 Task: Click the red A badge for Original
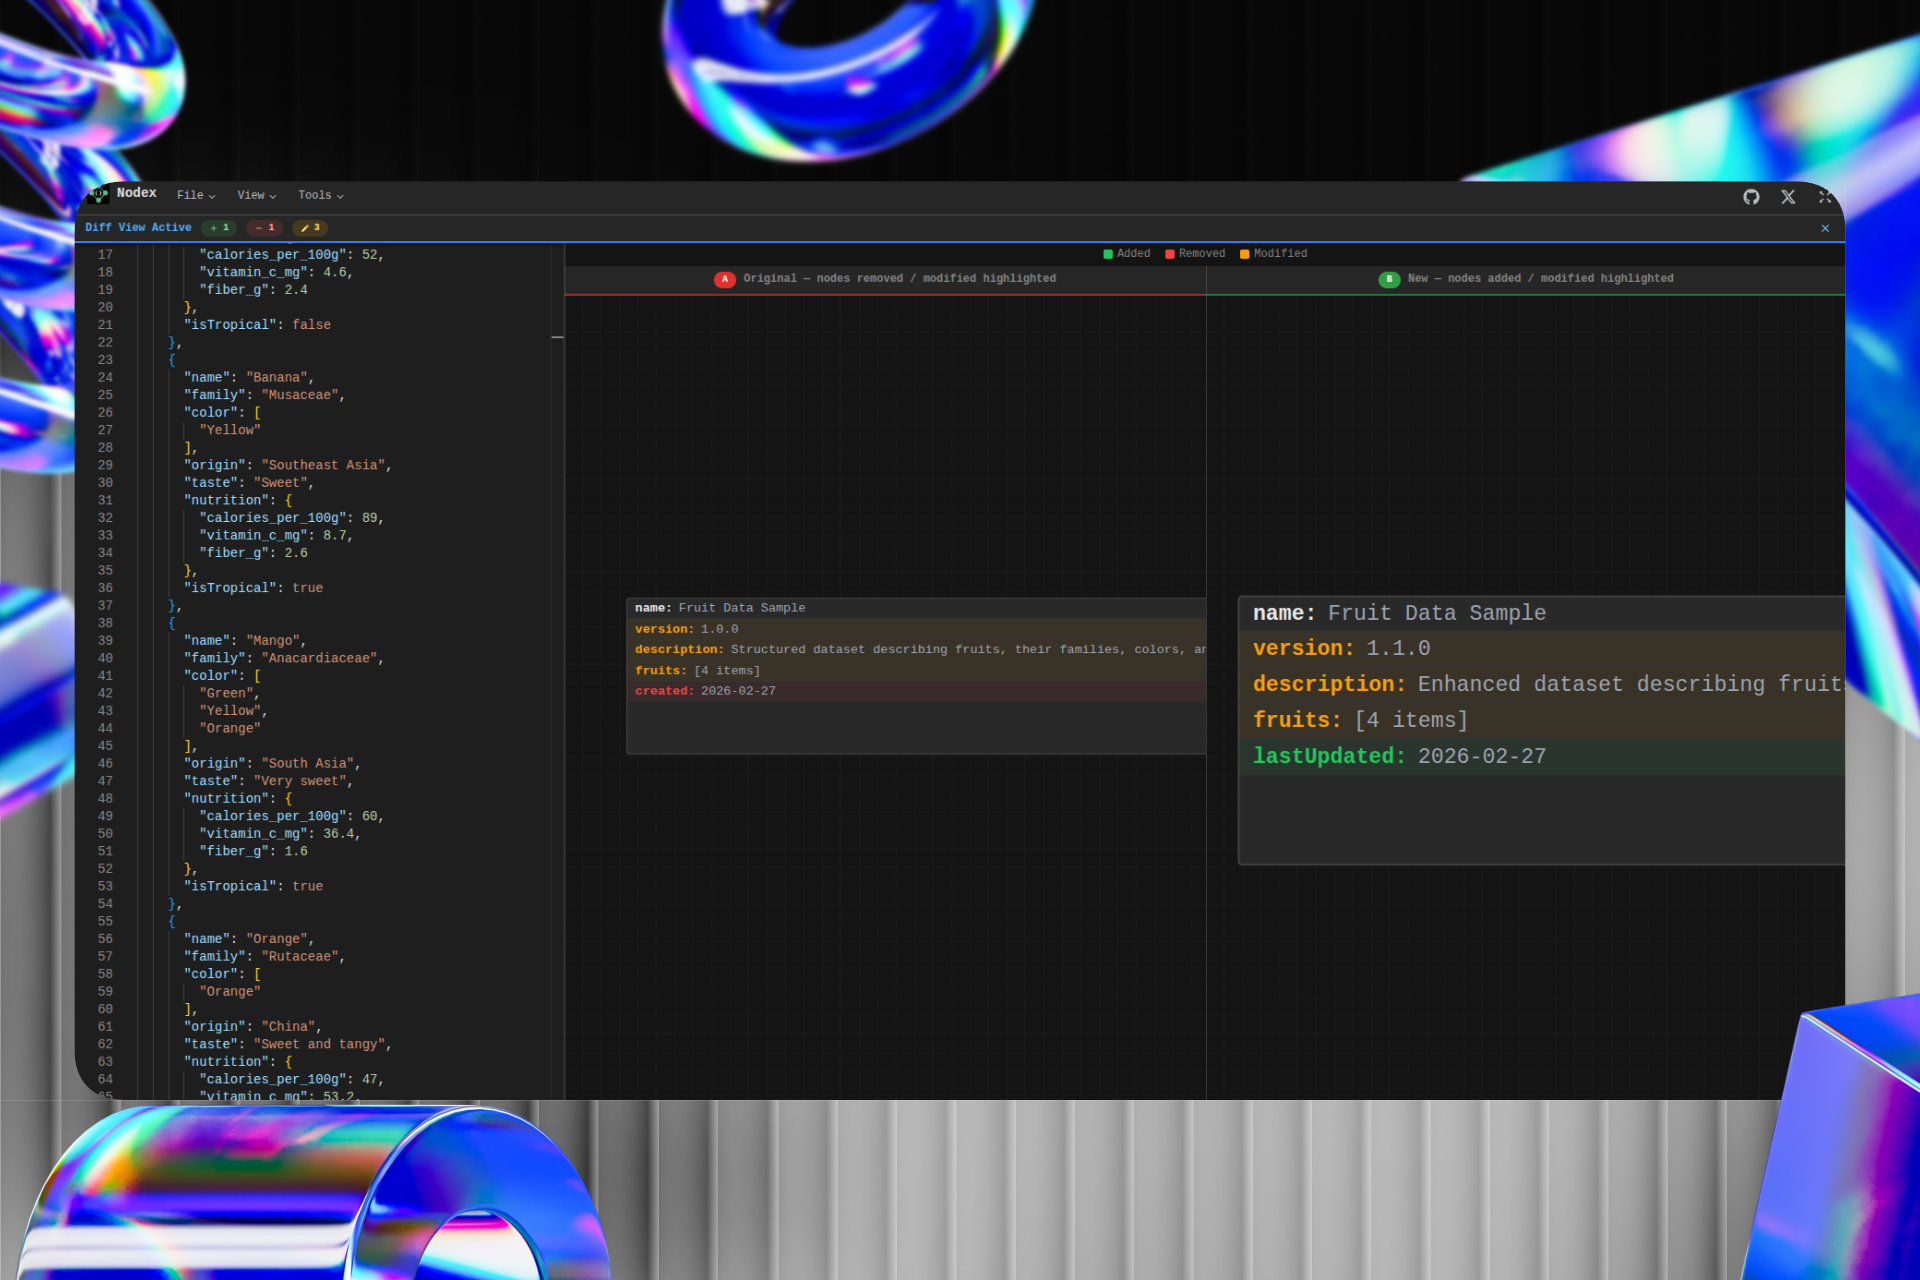click(725, 279)
